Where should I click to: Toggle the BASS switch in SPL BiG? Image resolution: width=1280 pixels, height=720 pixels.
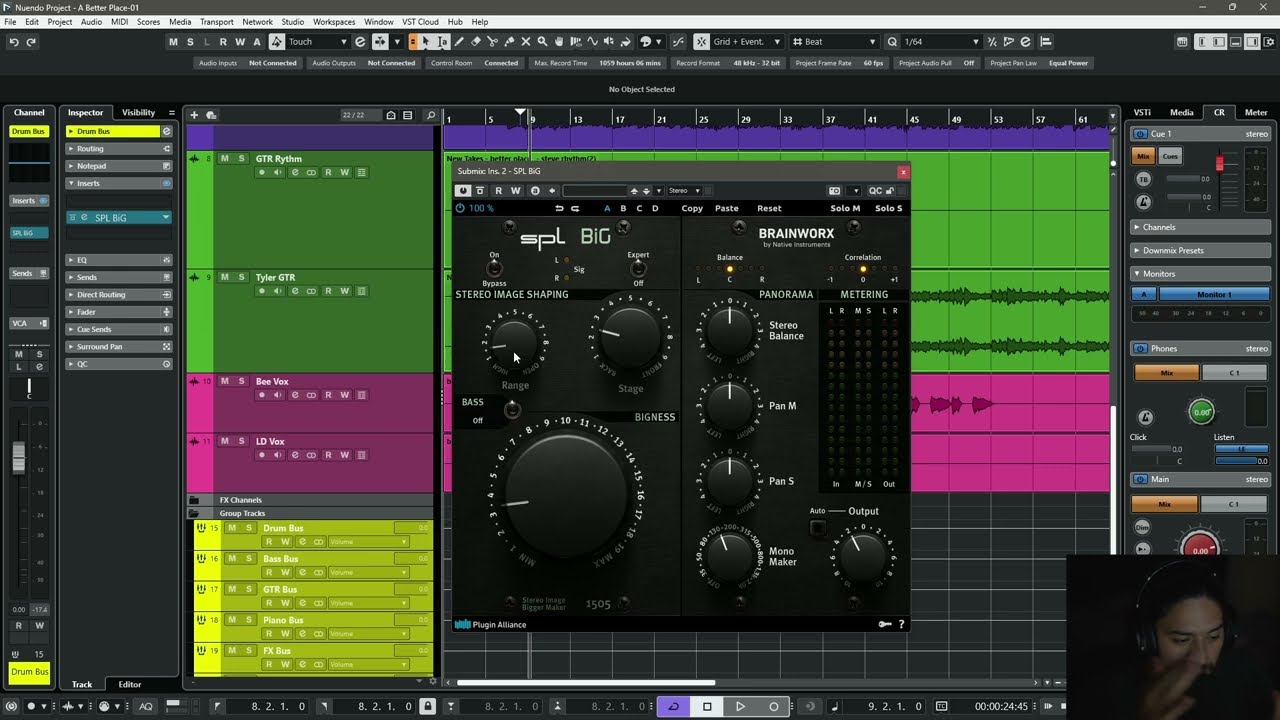[x=512, y=409]
